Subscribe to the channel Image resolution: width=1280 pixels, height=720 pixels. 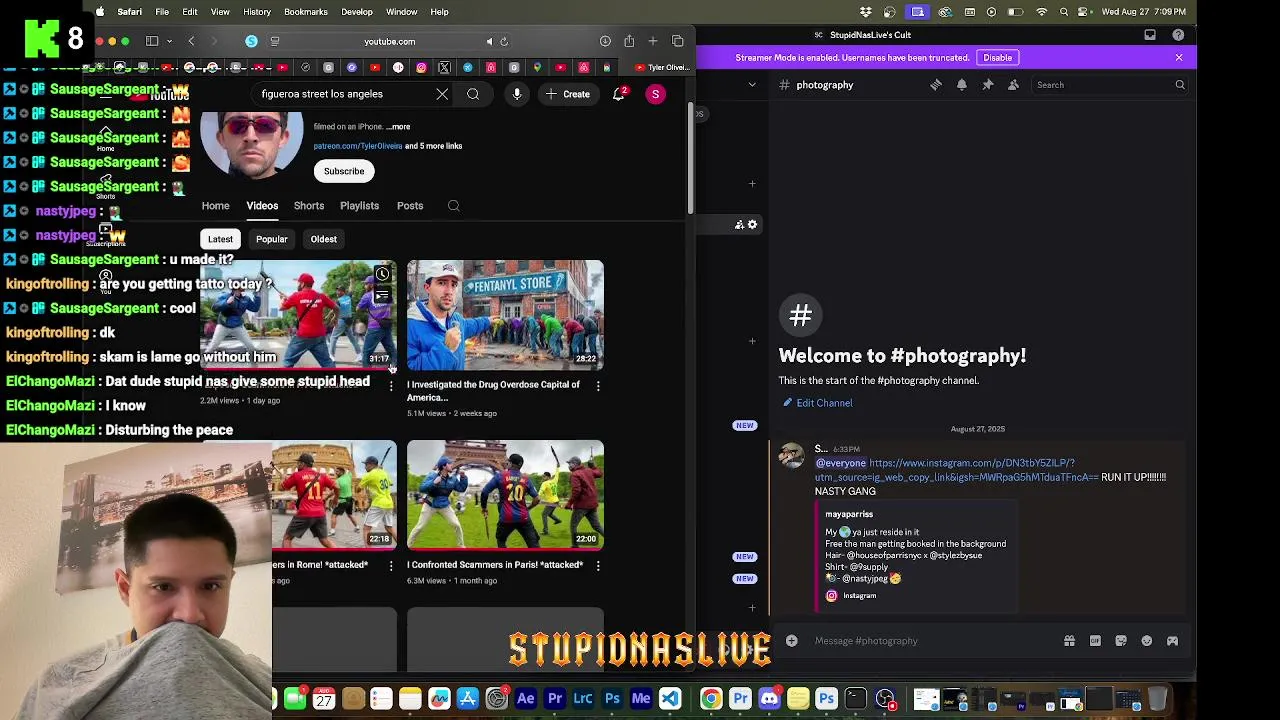click(x=344, y=171)
